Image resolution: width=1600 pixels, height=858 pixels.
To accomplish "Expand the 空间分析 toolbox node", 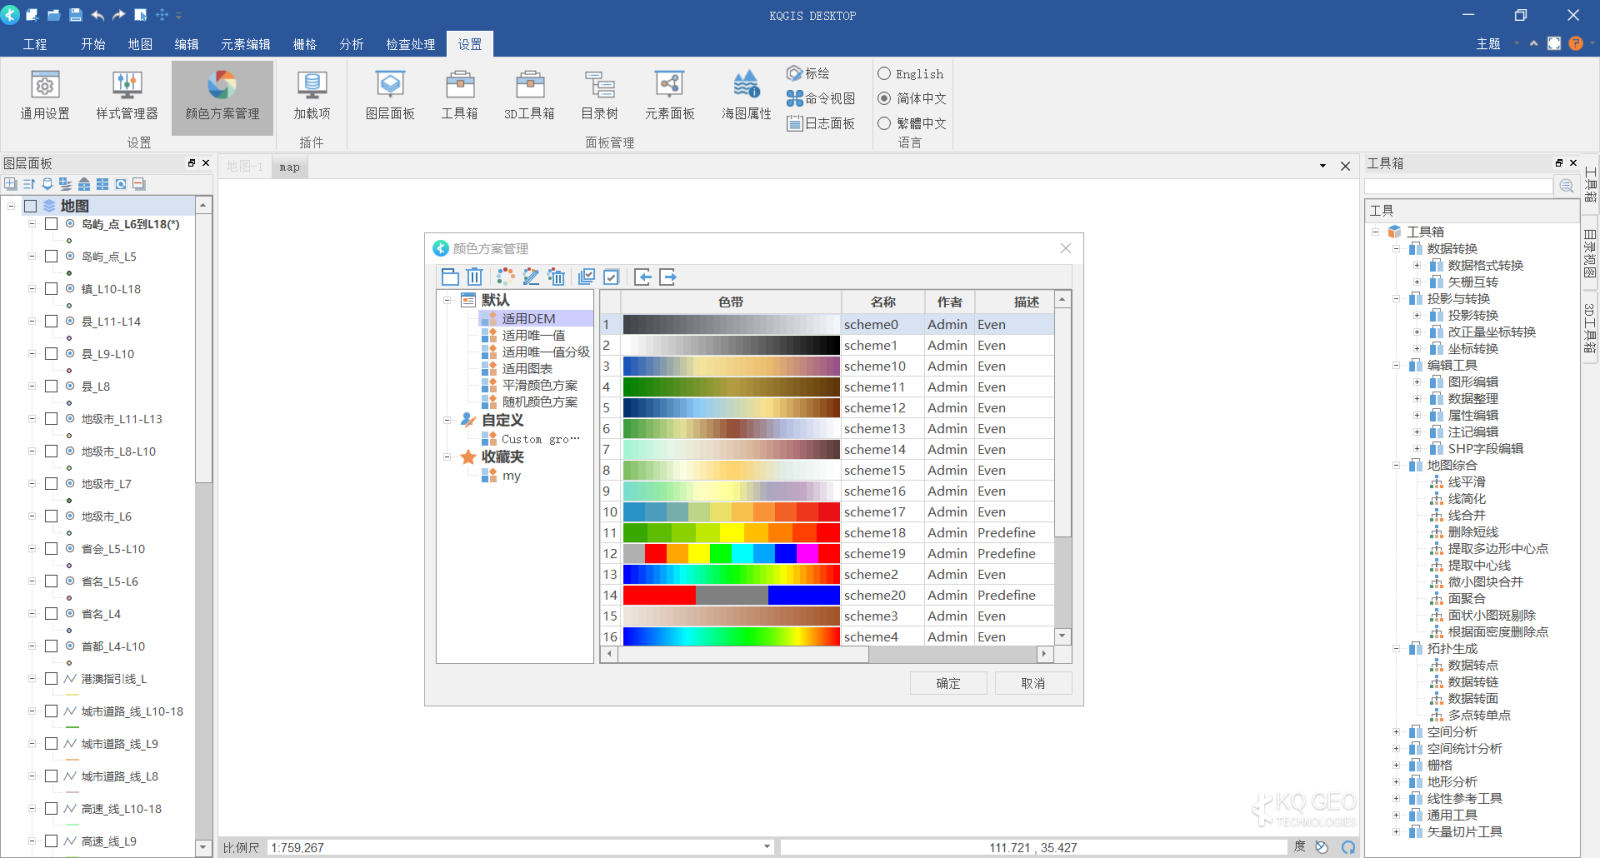I will [x=1396, y=732].
